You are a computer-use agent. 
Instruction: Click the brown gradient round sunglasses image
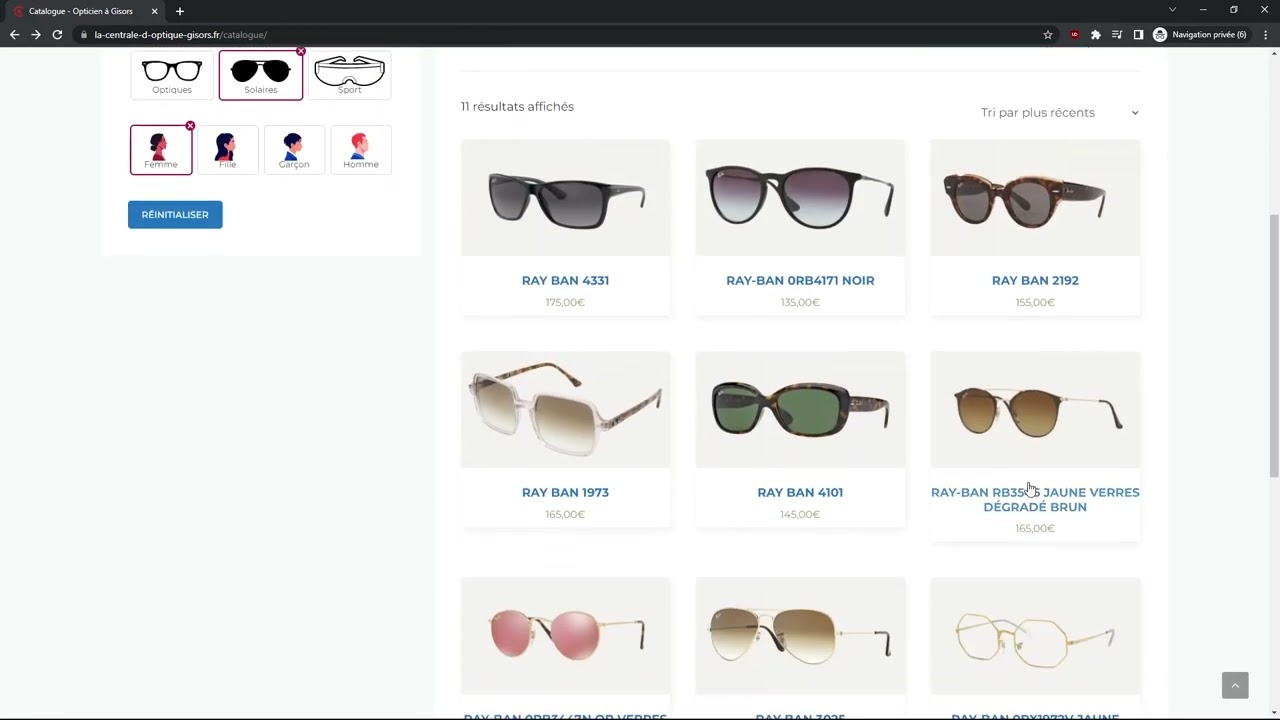[x=1035, y=410]
